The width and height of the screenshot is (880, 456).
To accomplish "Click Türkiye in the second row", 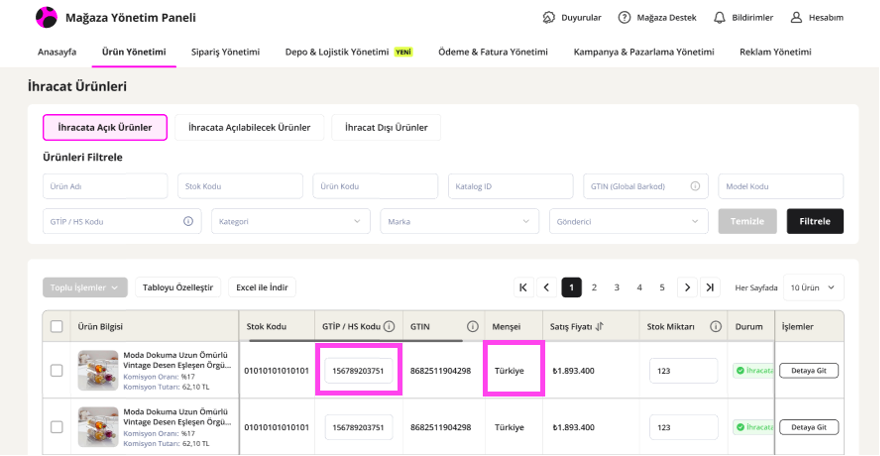I will (x=509, y=427).
